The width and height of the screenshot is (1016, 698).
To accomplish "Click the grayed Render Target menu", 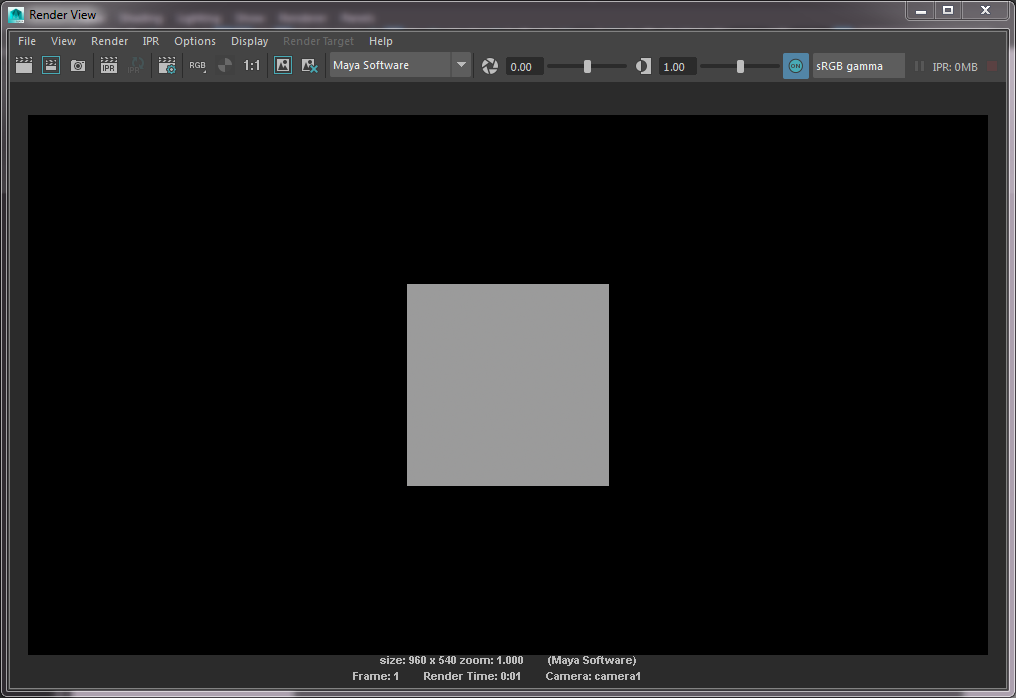I will 319,41.
